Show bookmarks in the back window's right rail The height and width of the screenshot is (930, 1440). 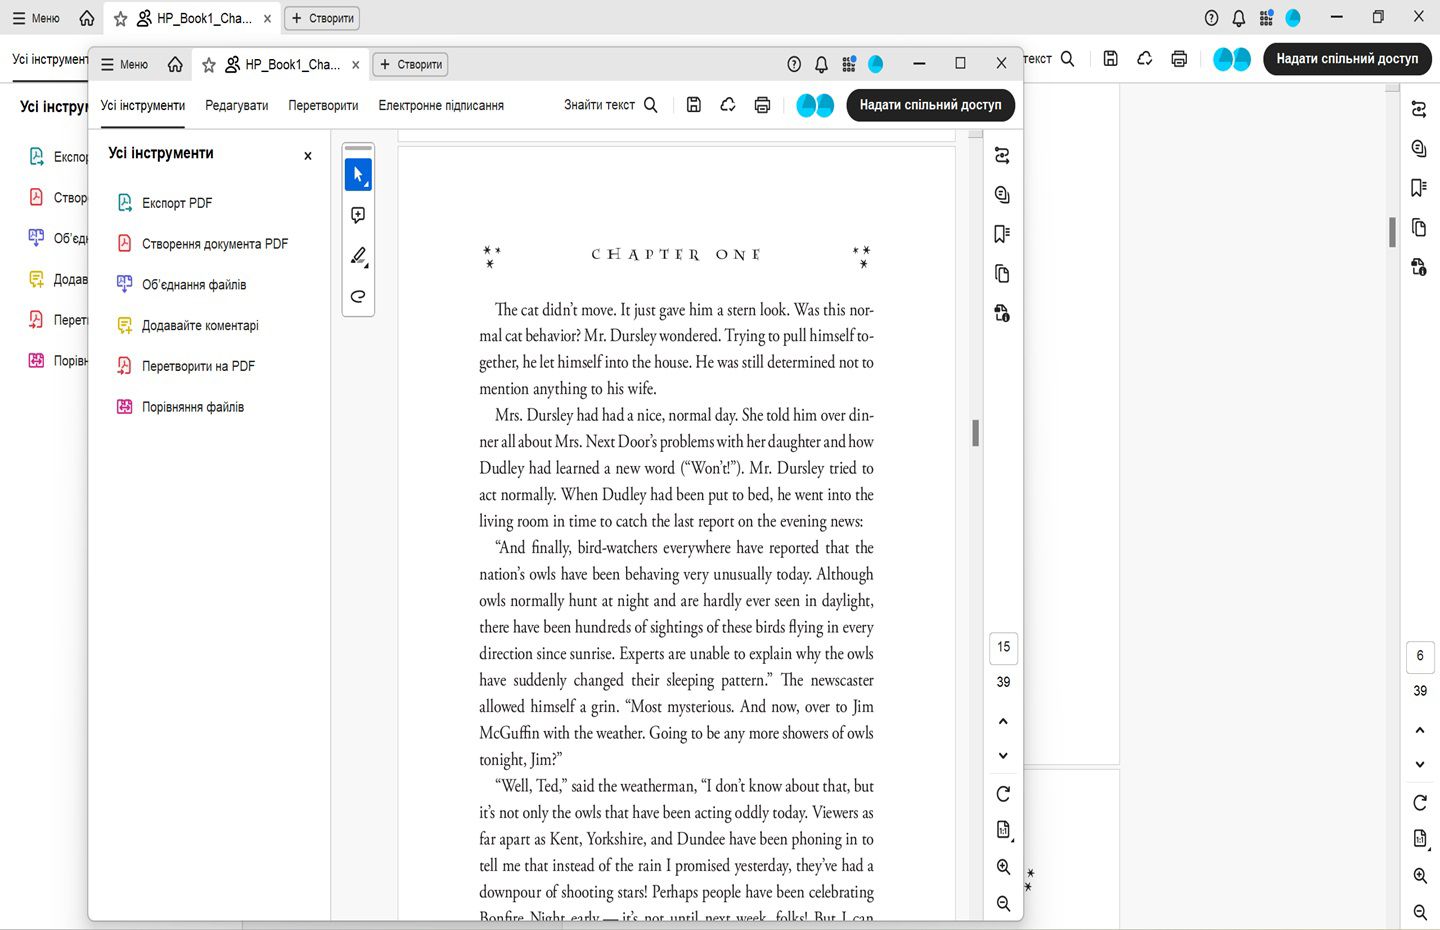[x=1418, y=188]
